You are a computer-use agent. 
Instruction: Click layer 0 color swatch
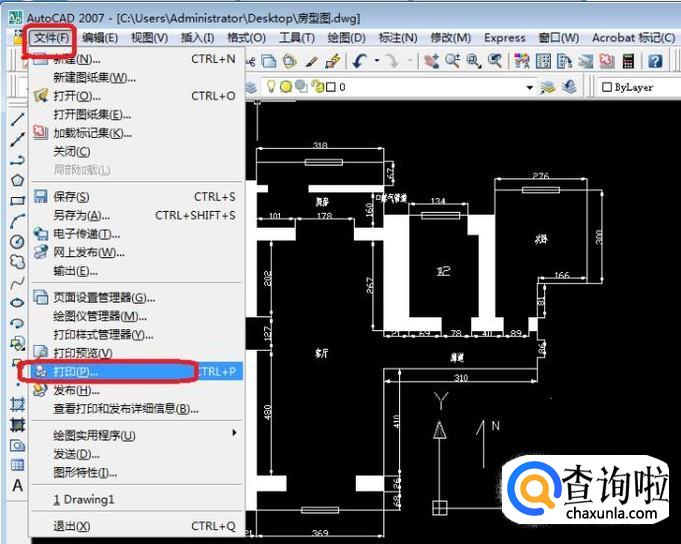(331, 87)
